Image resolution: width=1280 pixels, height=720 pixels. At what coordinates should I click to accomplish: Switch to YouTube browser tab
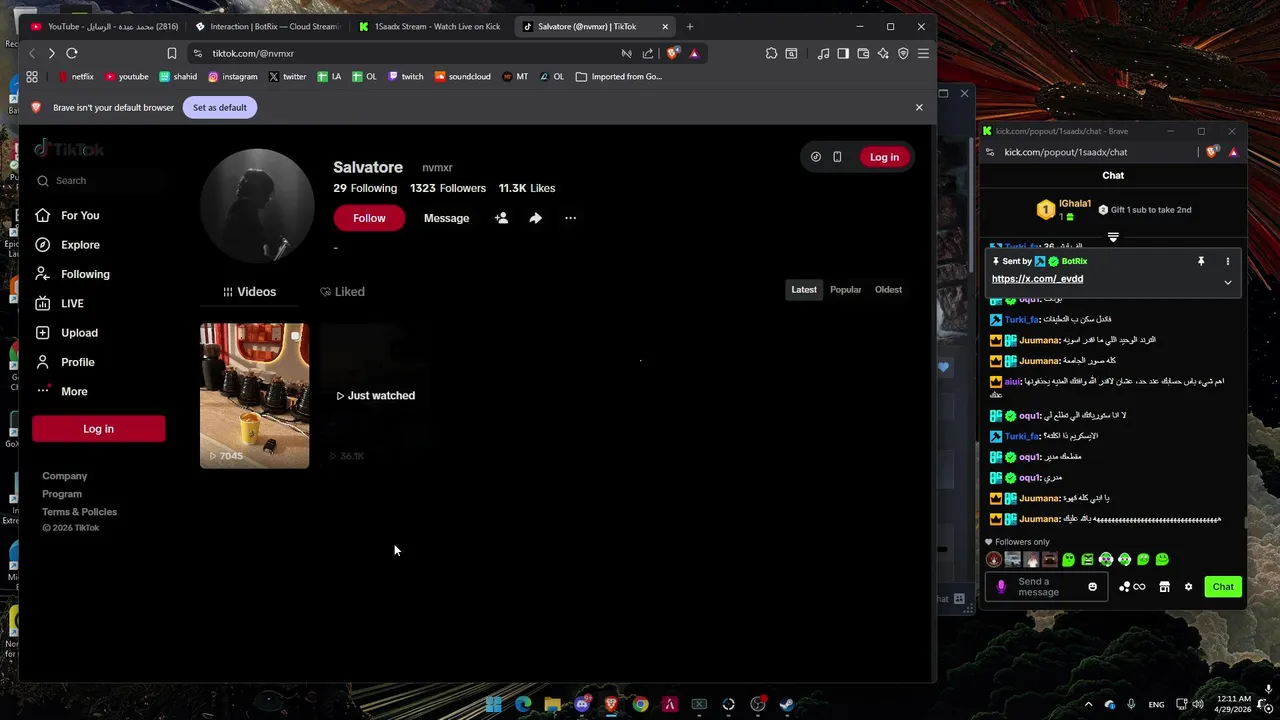click(x=104, y=26)
